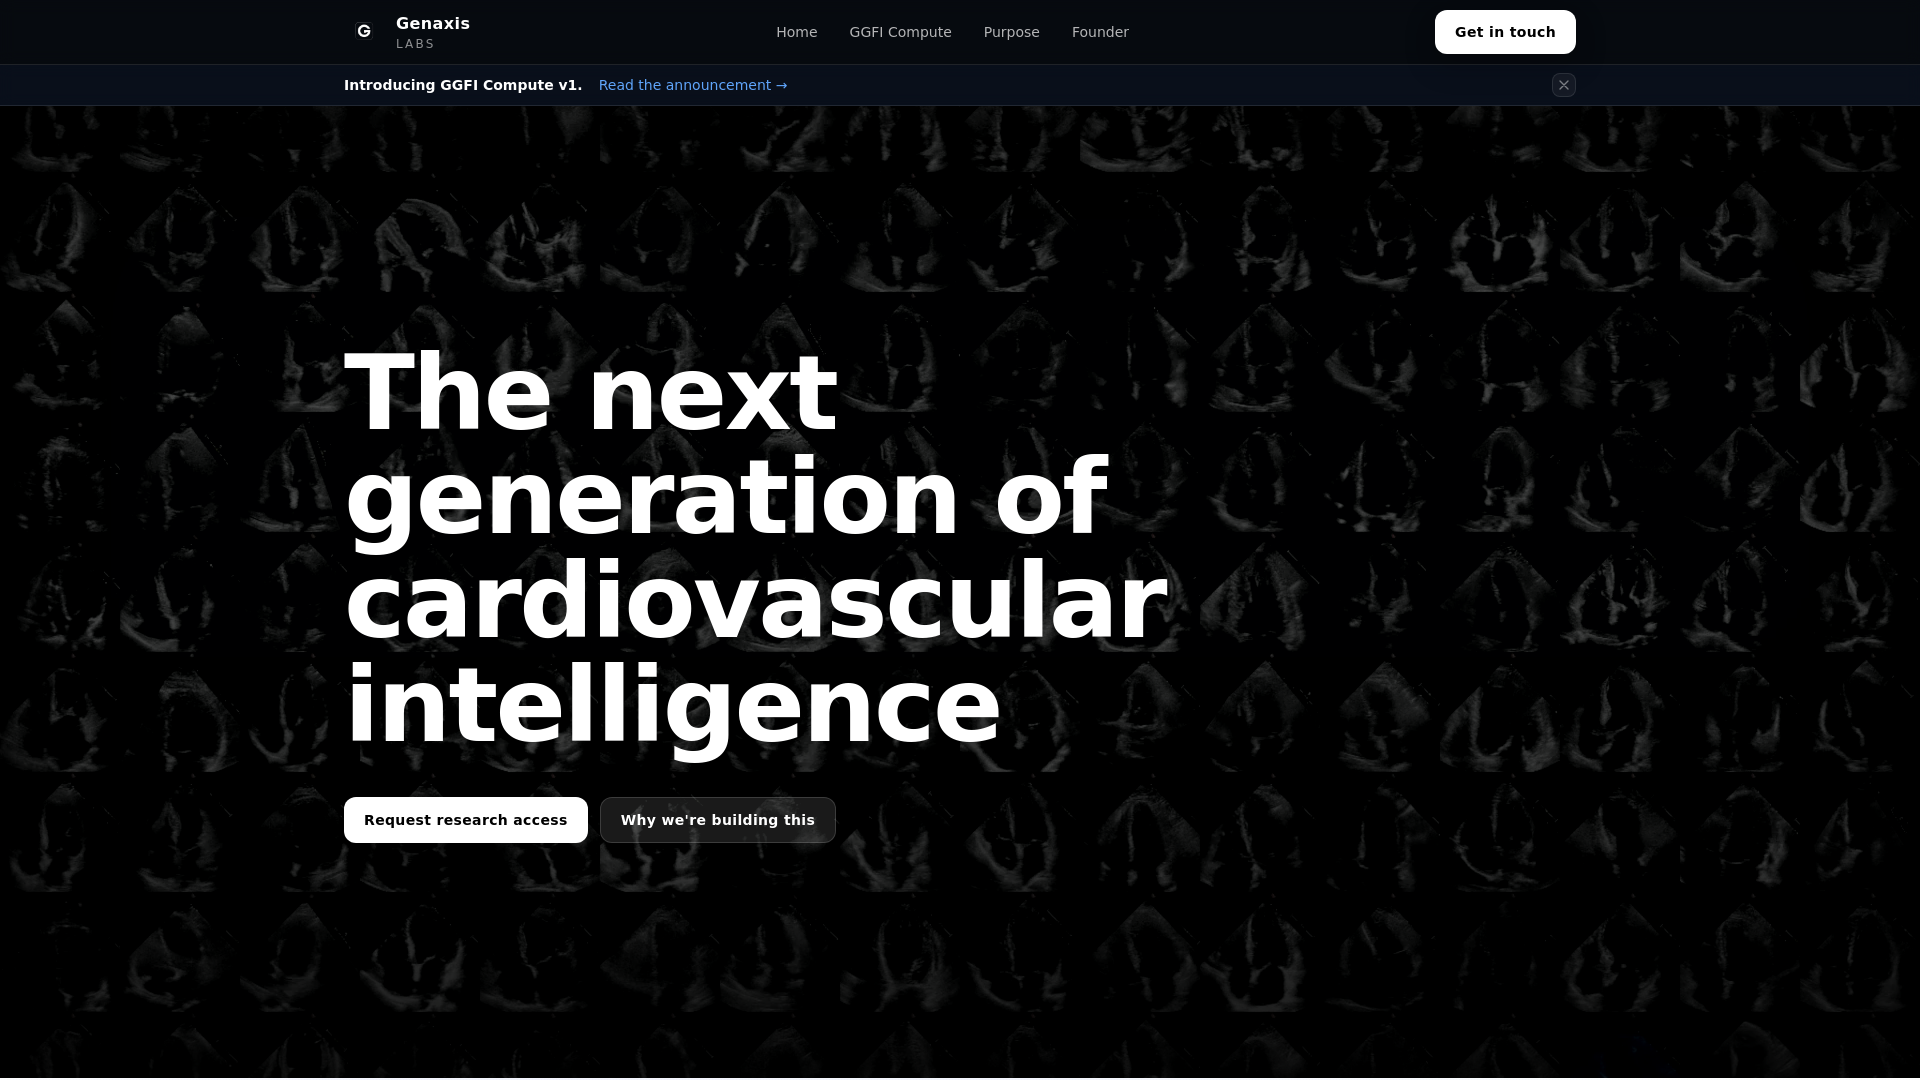Click Request research access button
Viewport: 1920px width, 1080px height.
(x=465, y=820)
